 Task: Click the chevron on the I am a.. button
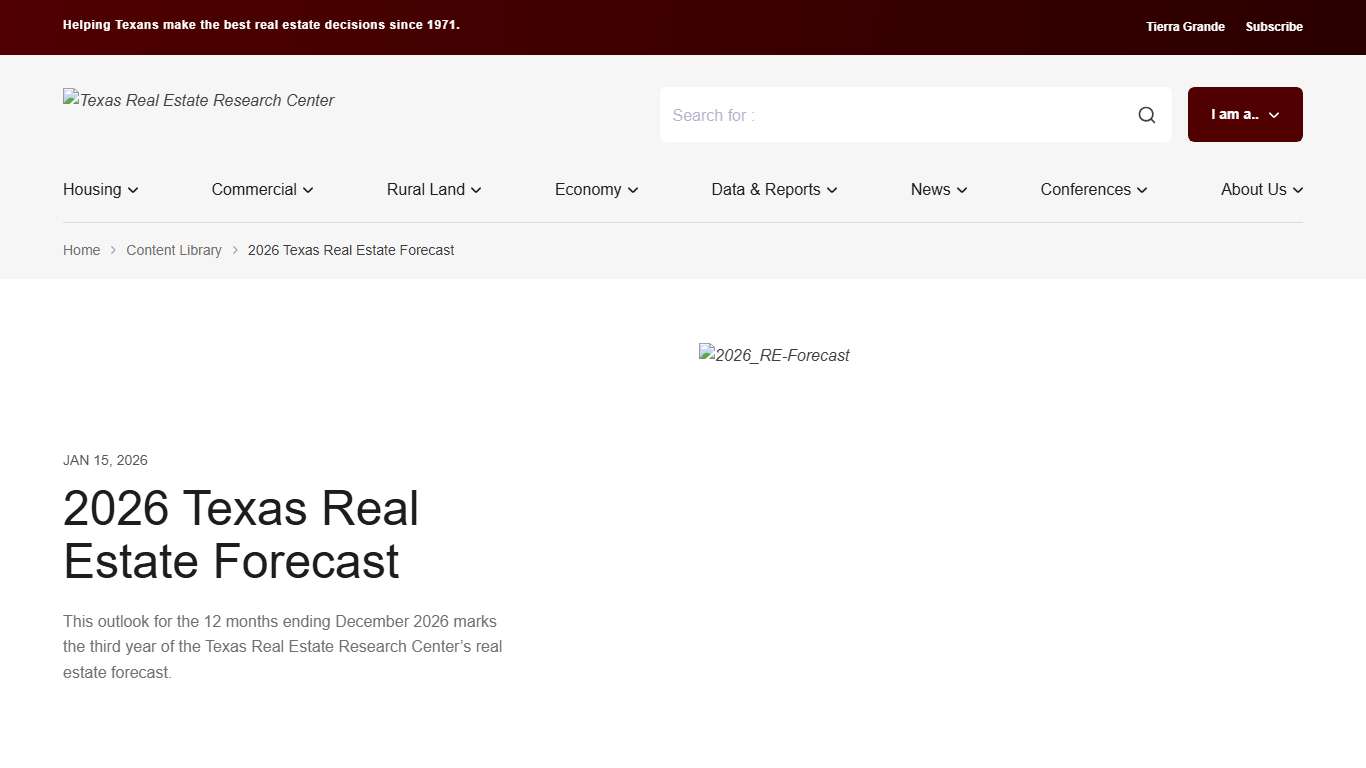(1274, 114)
